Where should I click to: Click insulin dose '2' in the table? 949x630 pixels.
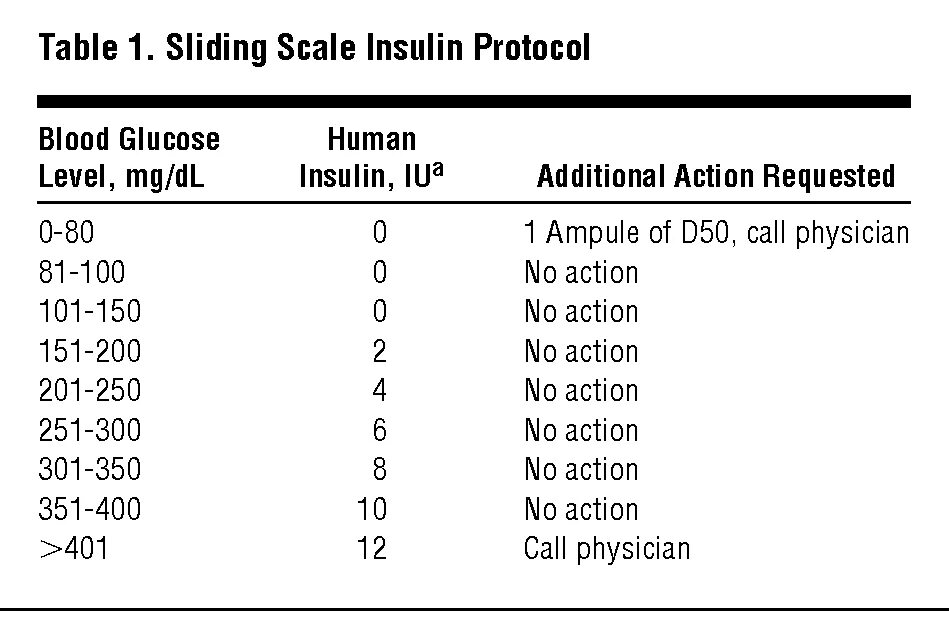point(379,351)
